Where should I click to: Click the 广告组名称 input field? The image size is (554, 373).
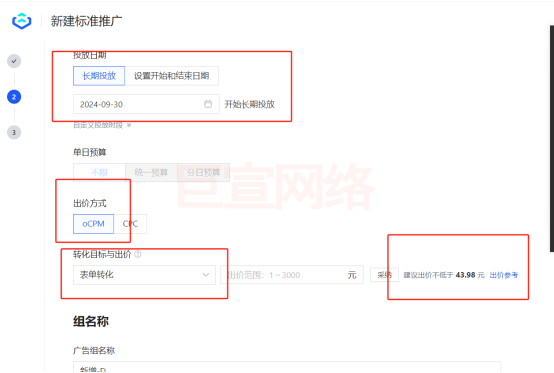[x=287, y=367]
